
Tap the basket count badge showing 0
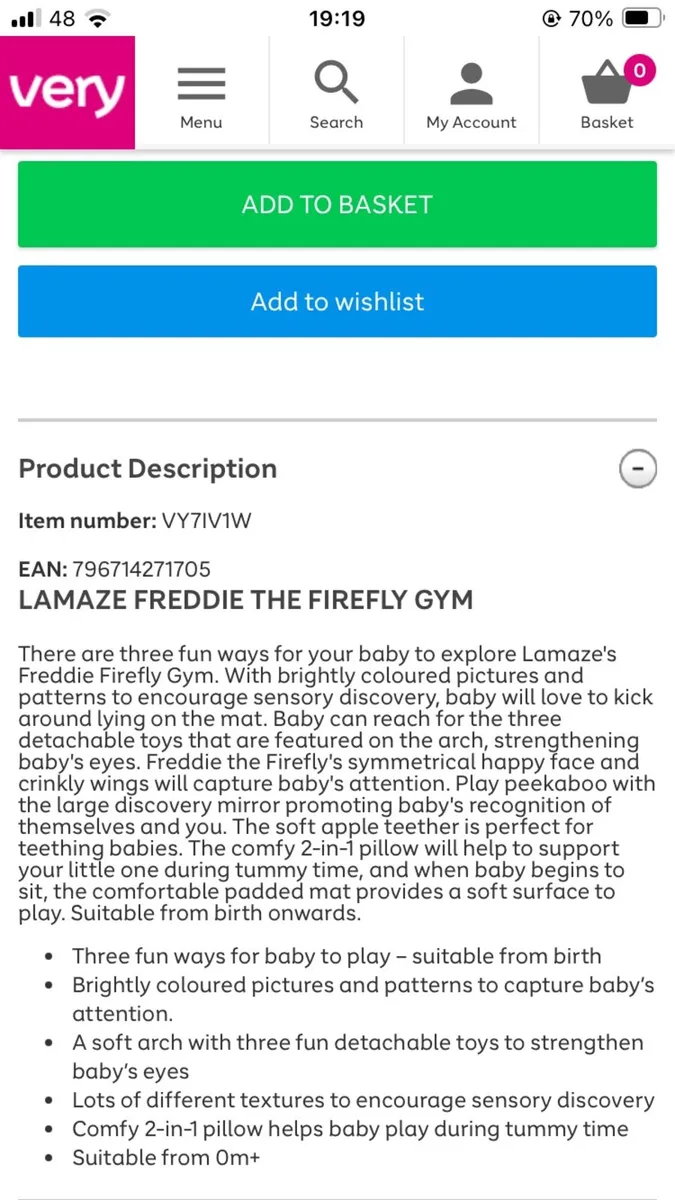tap(638, 70)
